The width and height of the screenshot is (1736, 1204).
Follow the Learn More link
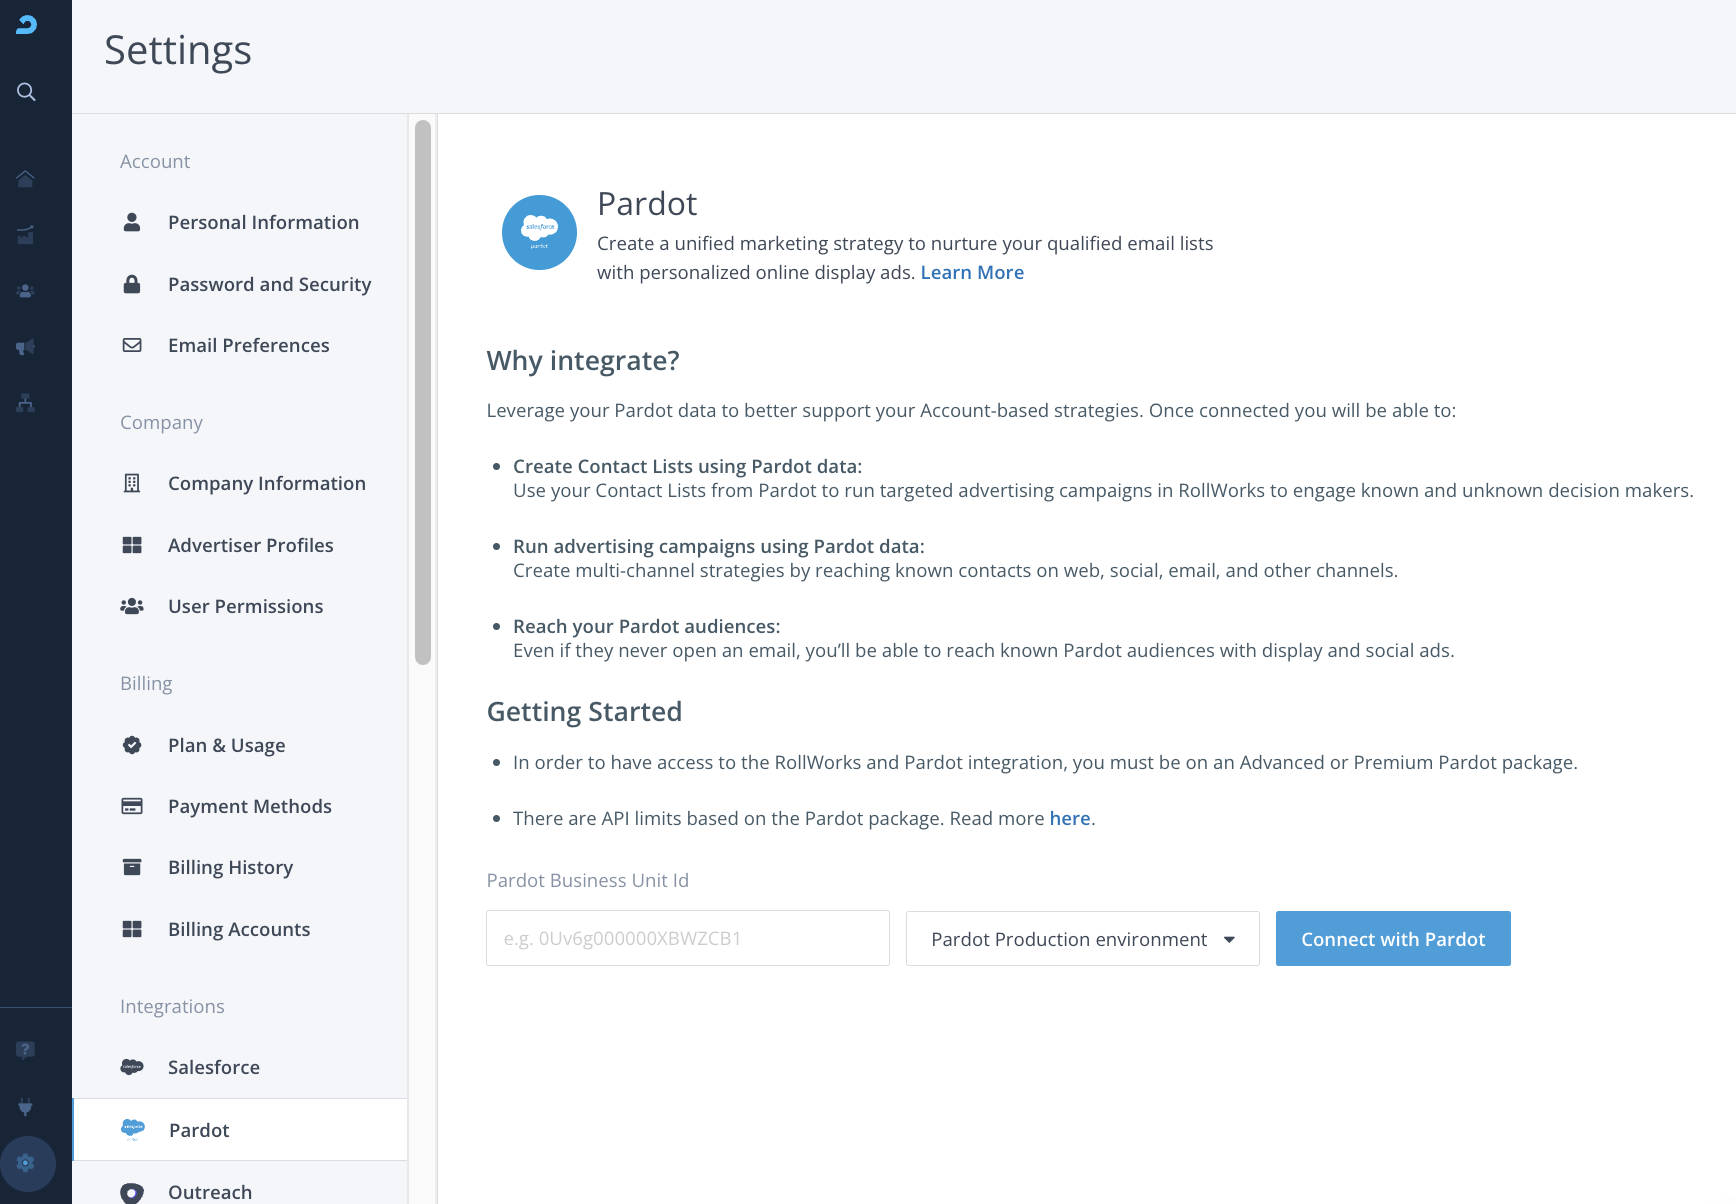[972, 273]
